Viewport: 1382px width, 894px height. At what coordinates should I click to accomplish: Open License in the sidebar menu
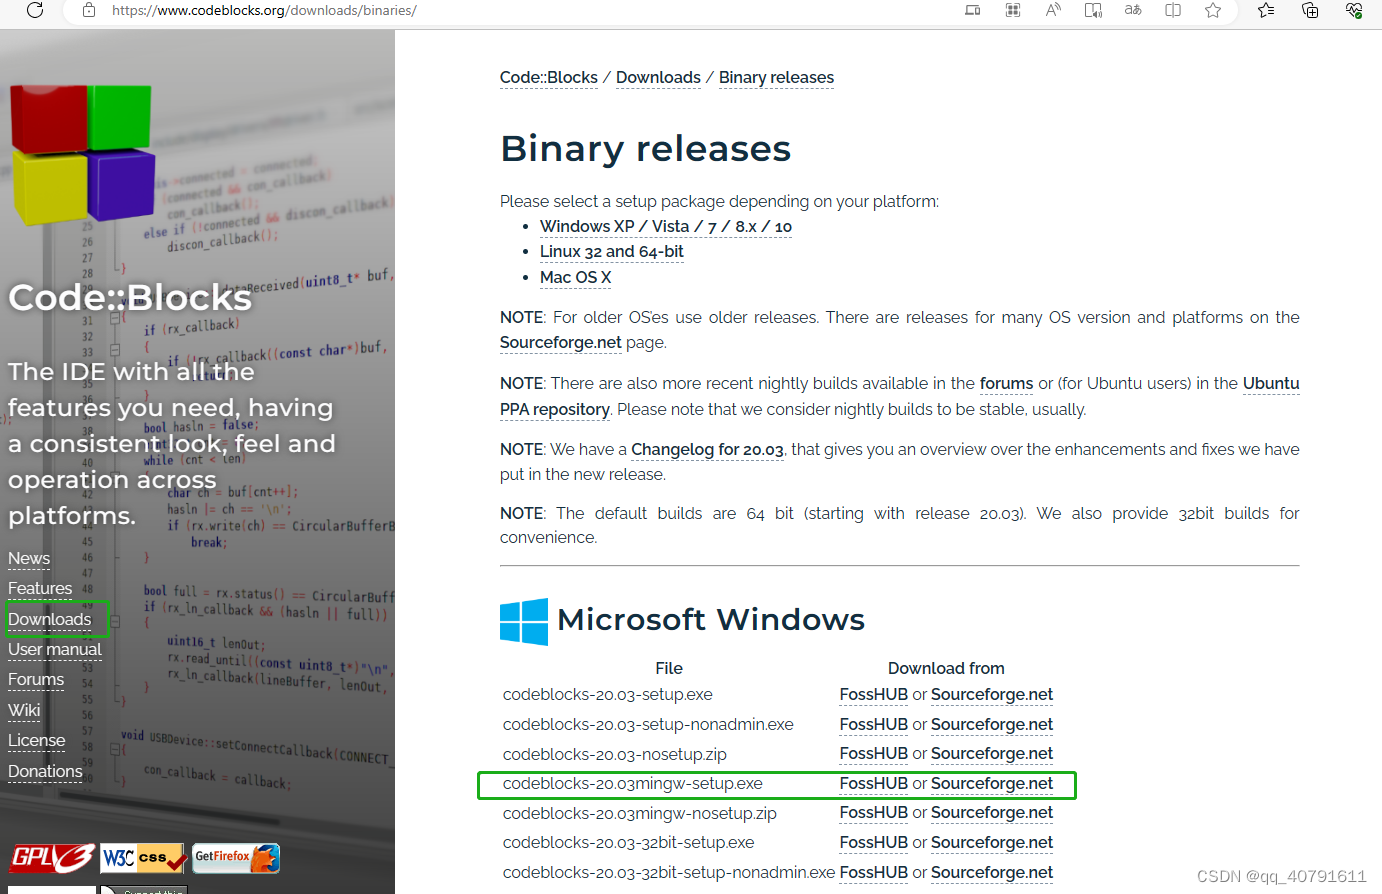coord(37,740)
